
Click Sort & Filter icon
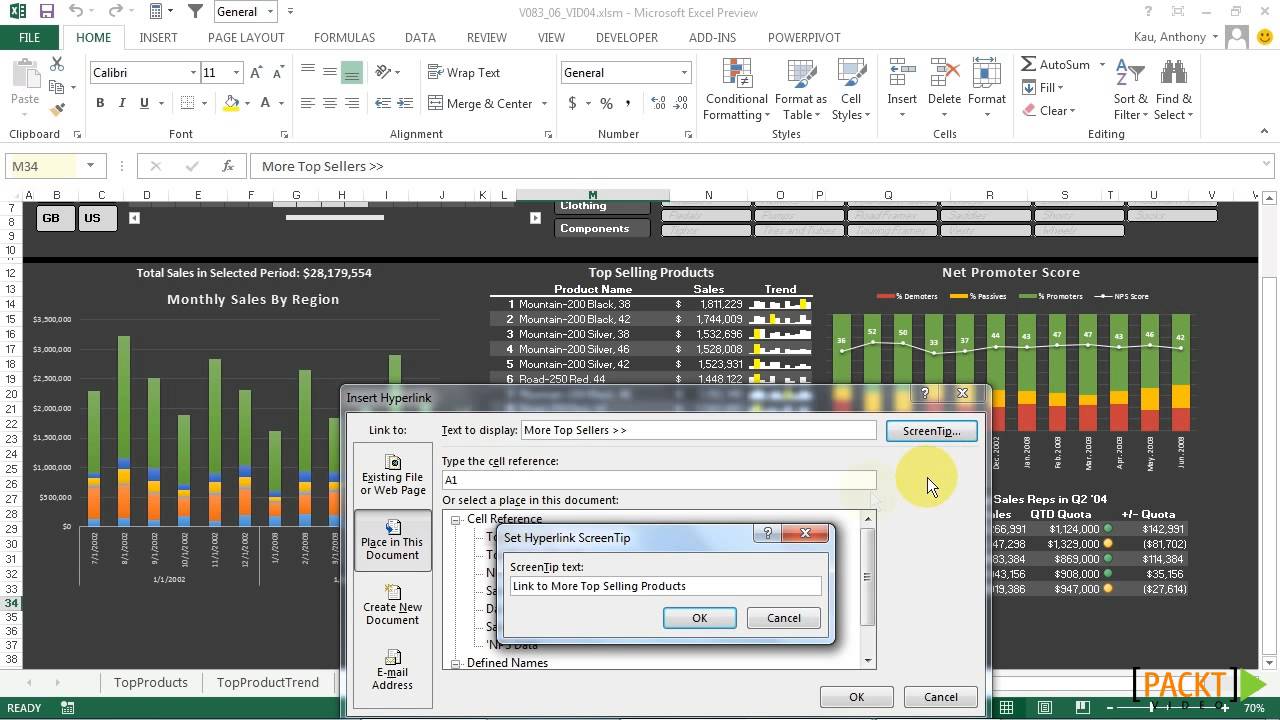[x=1130, y=74]
